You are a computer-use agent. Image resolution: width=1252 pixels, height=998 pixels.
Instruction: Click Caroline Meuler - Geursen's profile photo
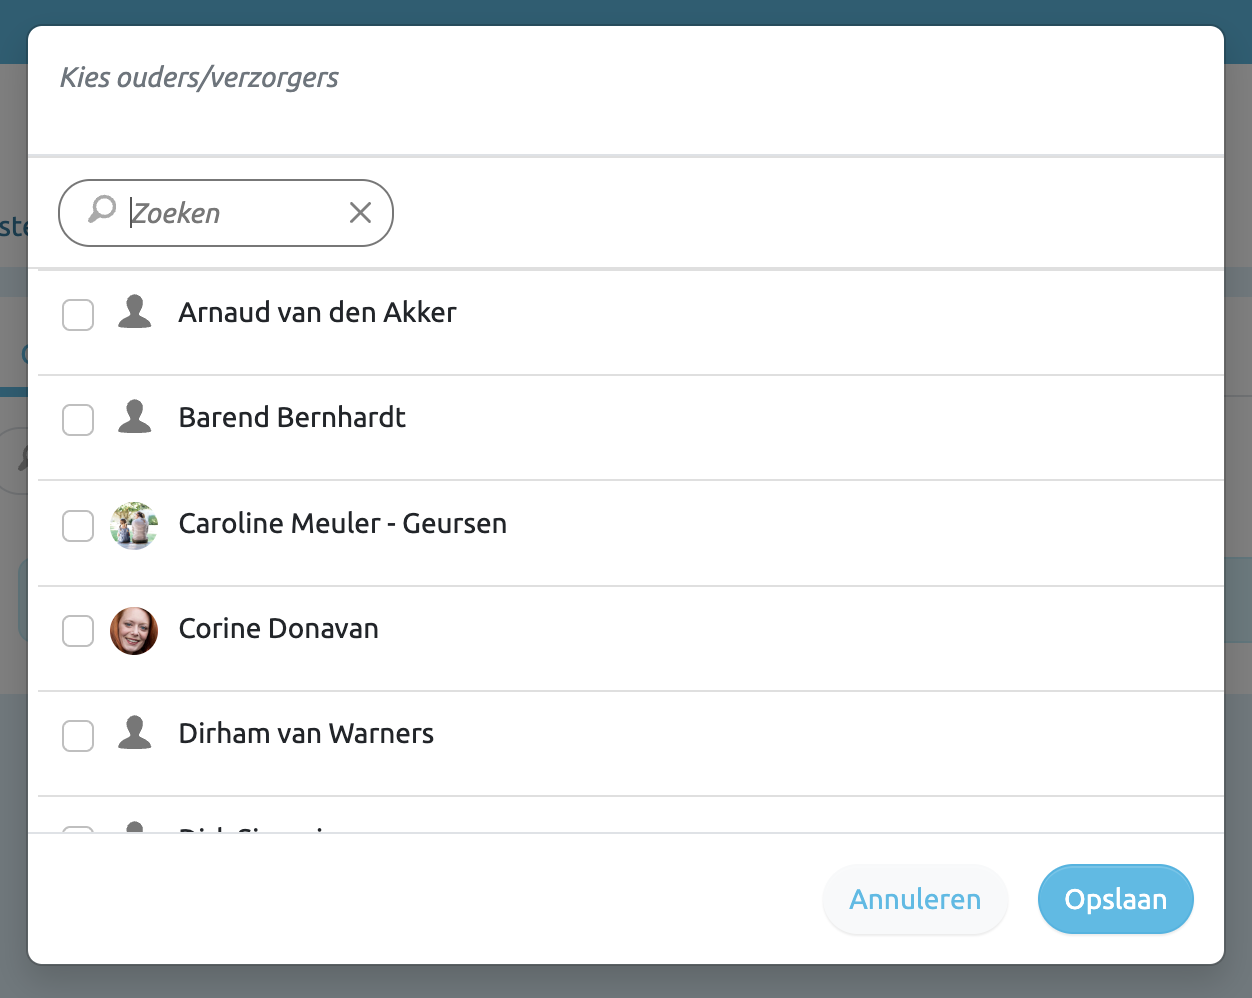click(134, 525)
